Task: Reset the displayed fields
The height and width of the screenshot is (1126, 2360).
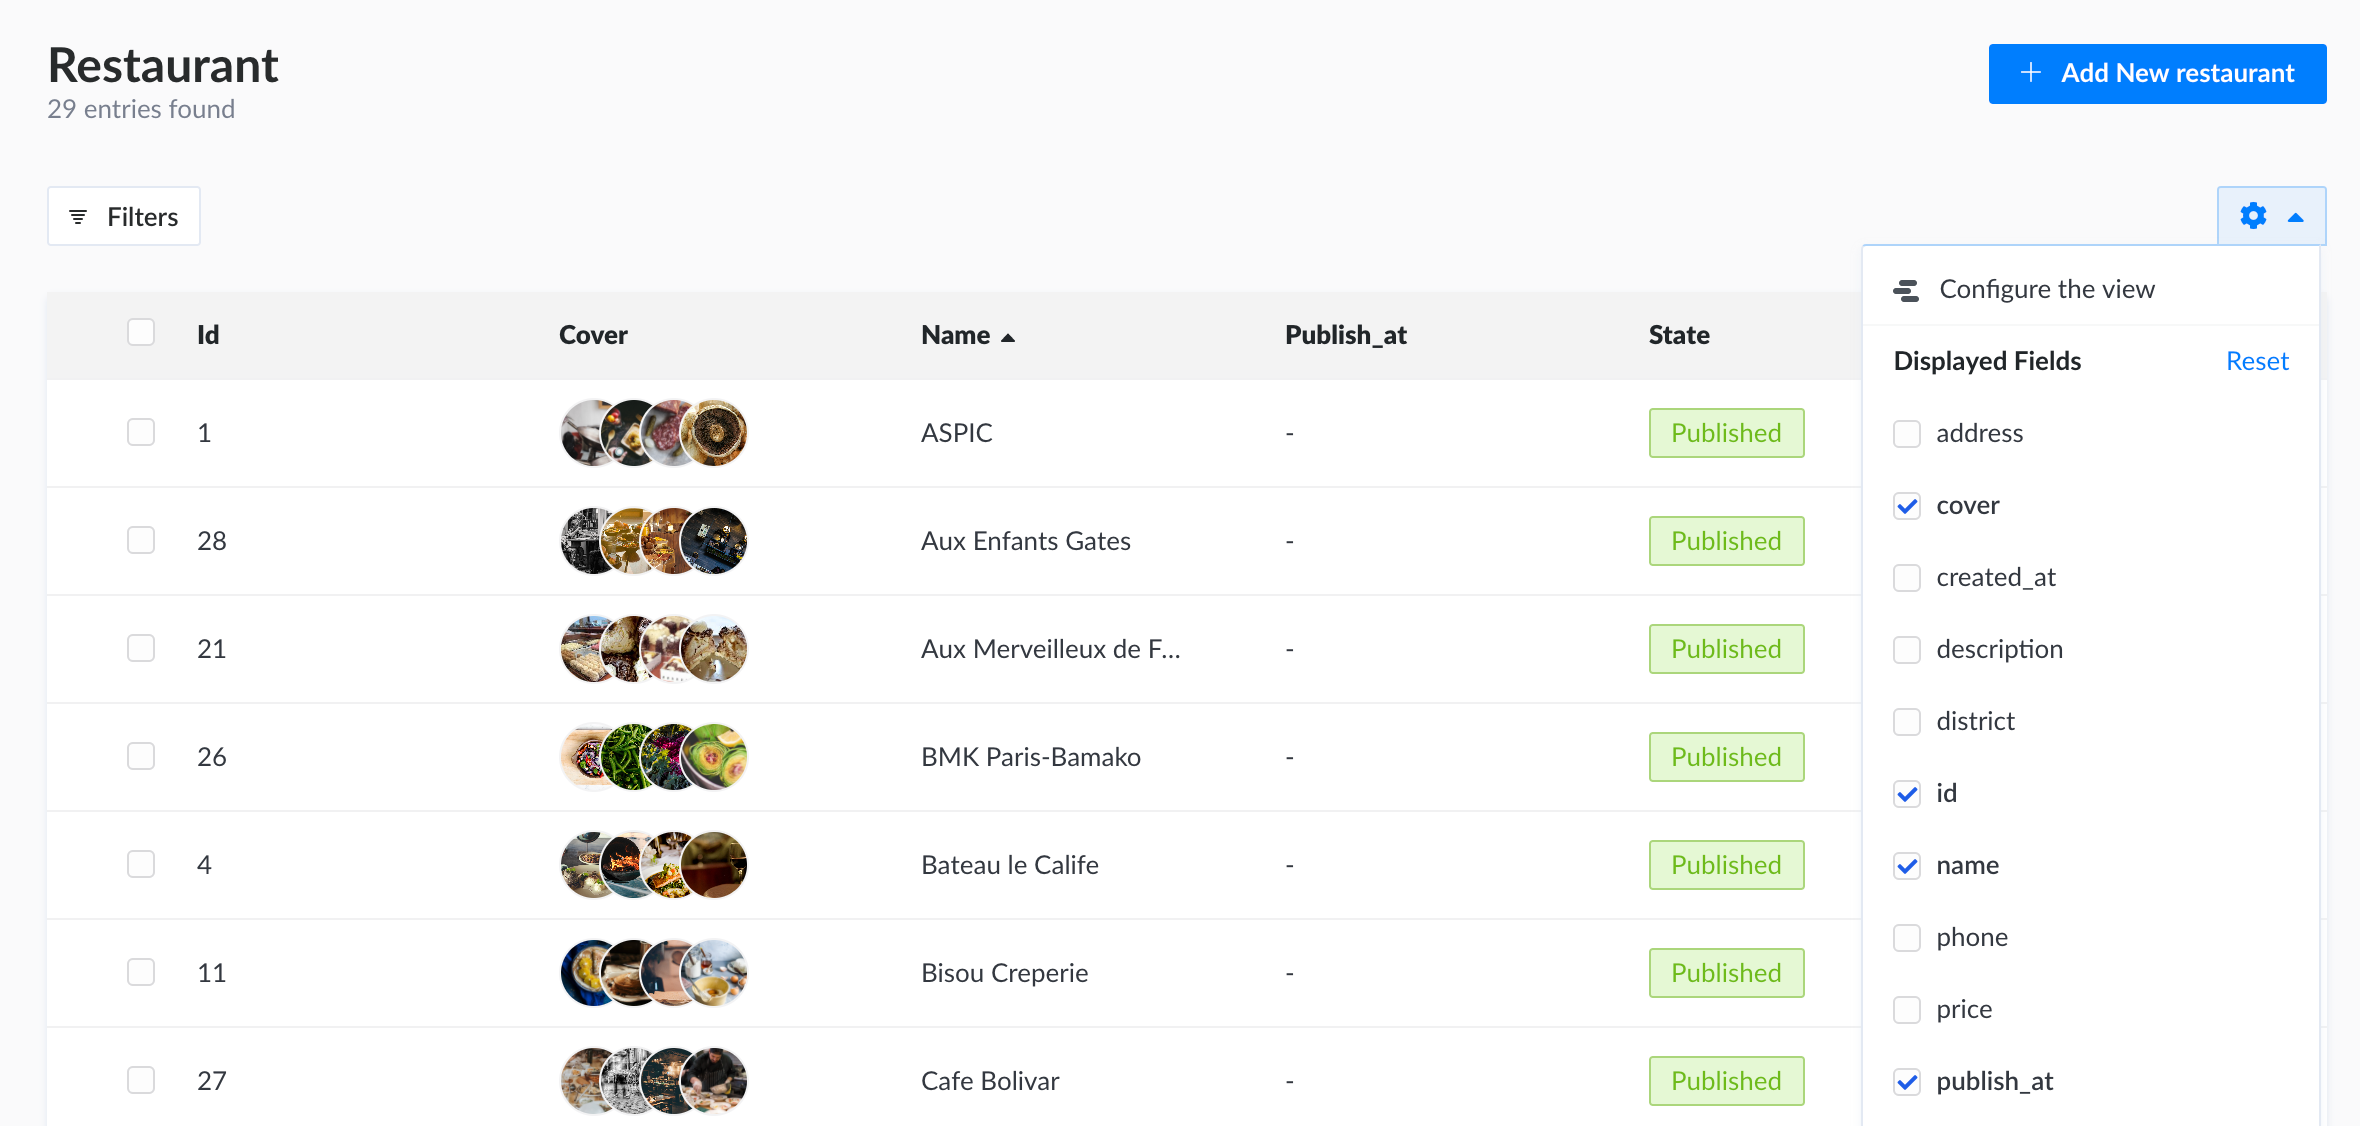Action: [2257, 361]
